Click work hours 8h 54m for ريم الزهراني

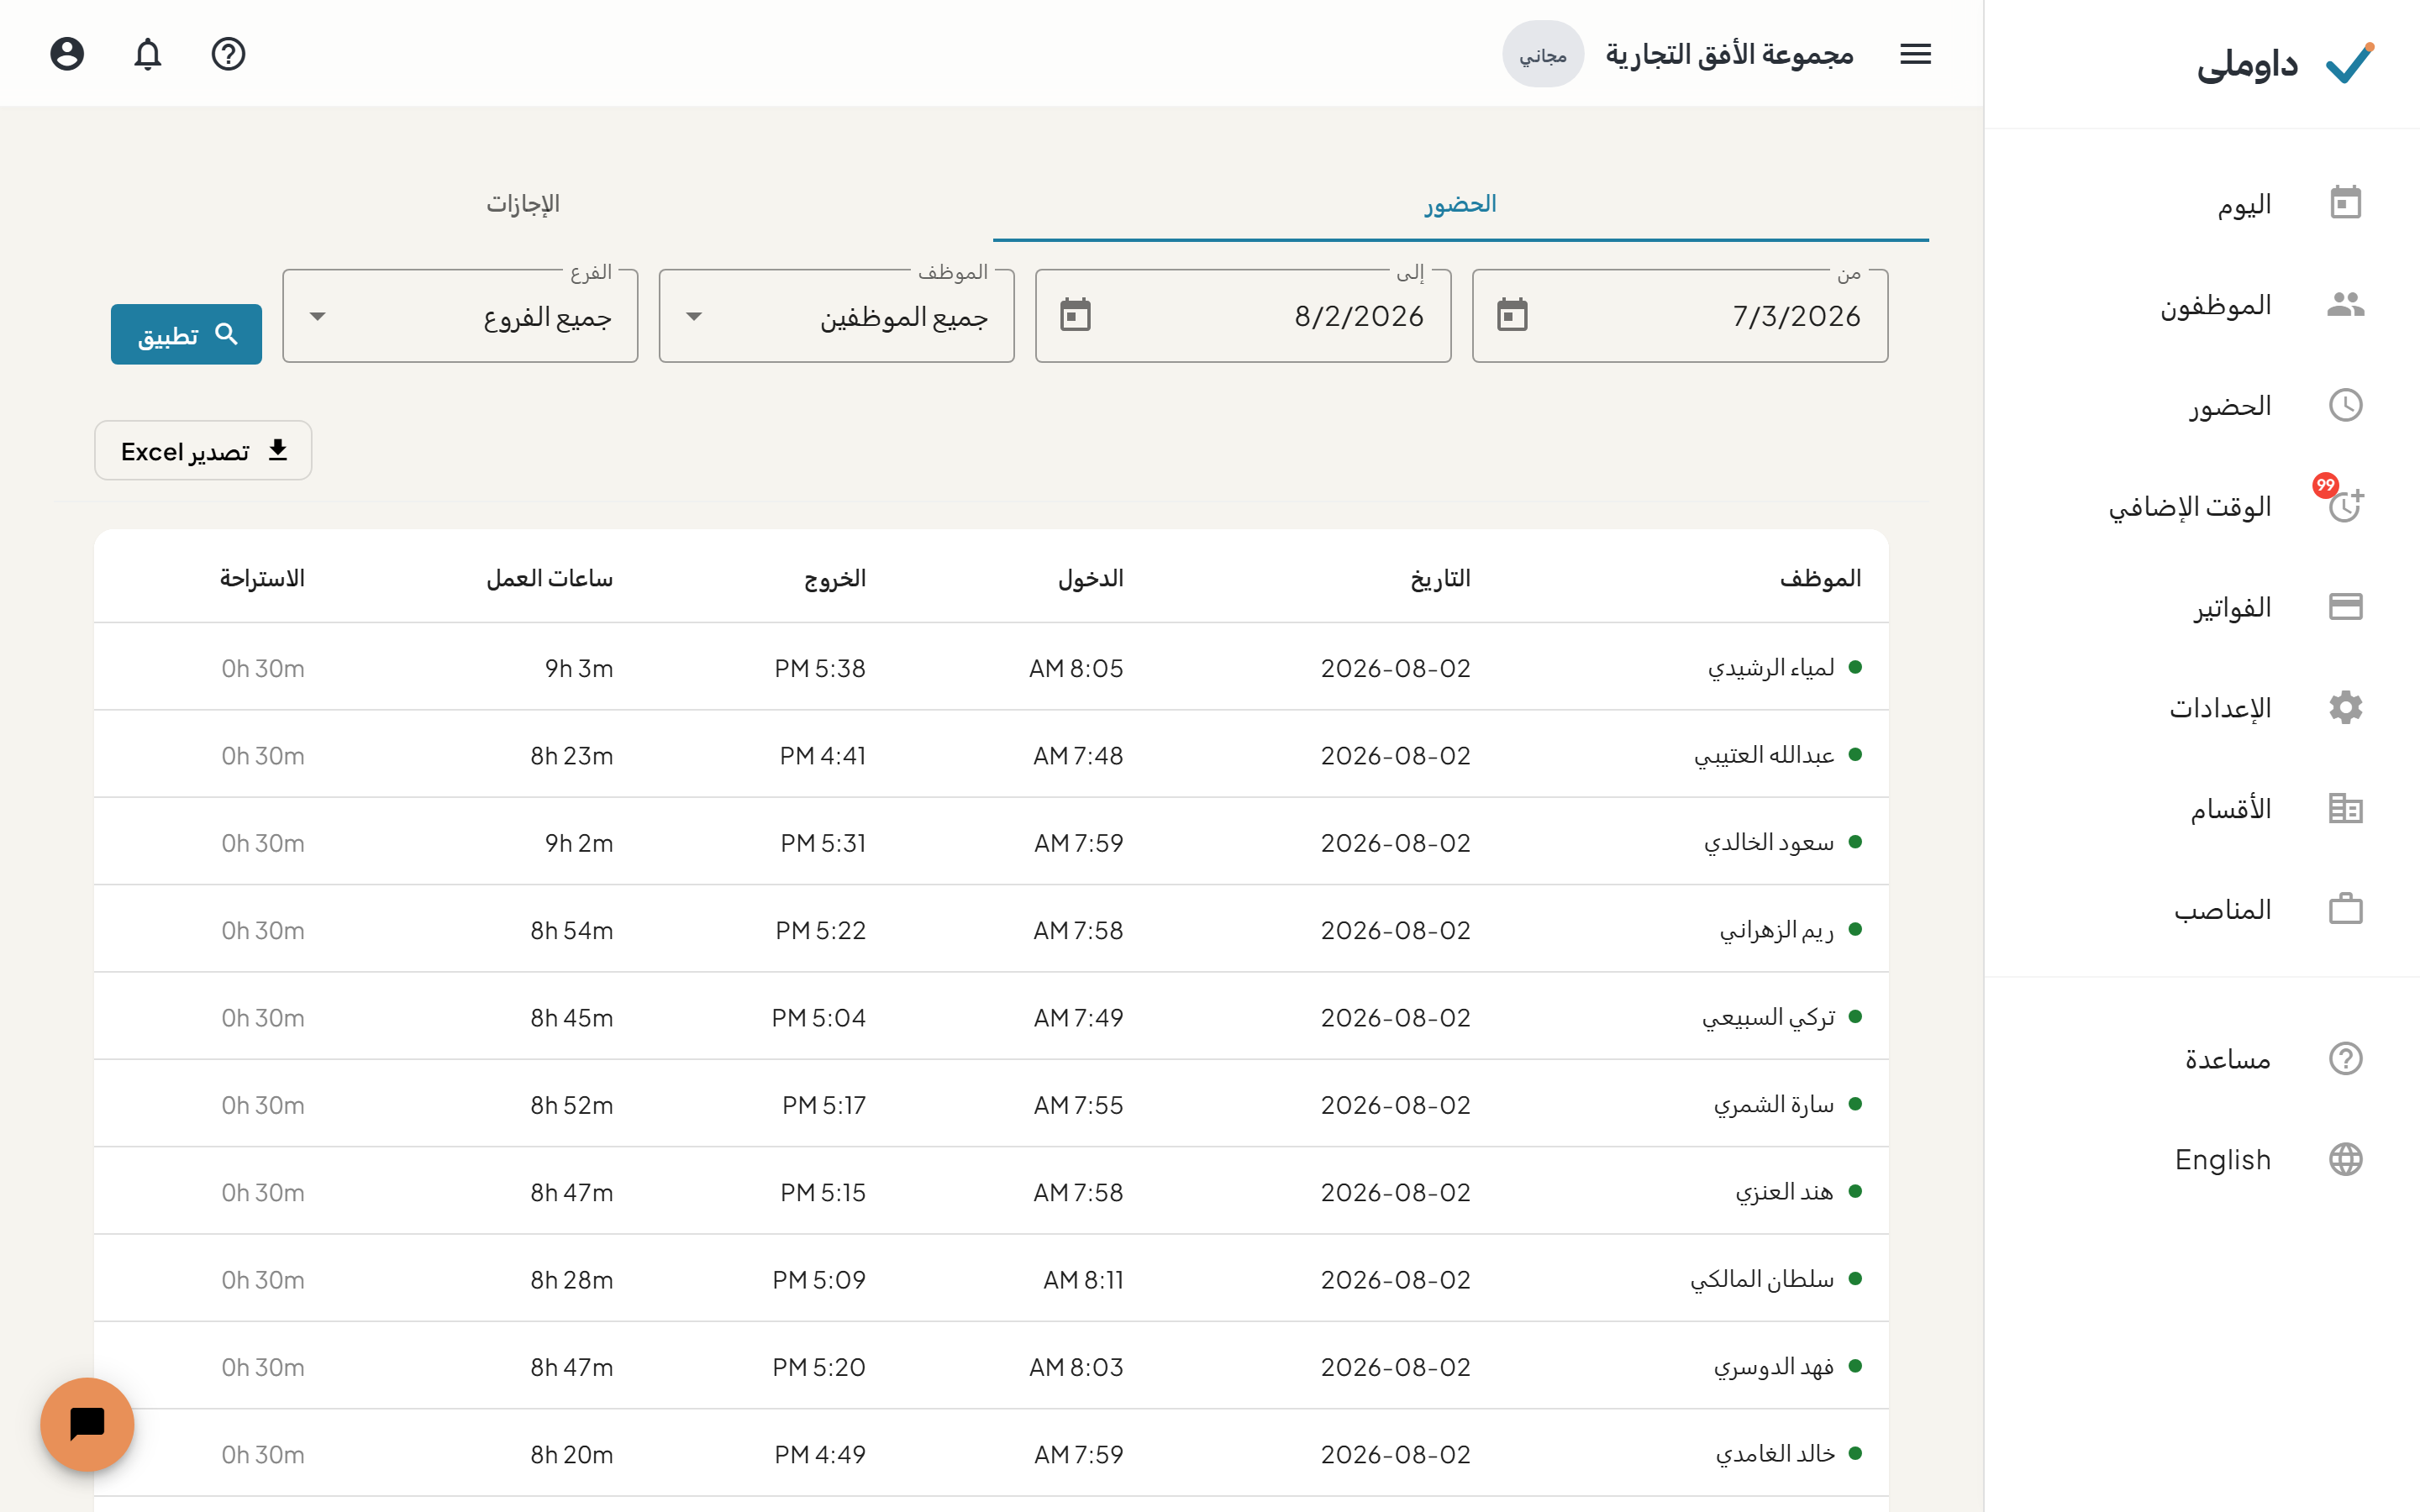[x=571, y=930]
